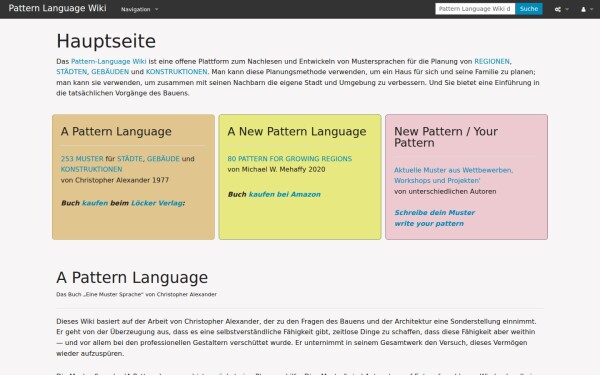
Task: Click text von unterschiedlichen Autoren
Action: tap(445, 191)
